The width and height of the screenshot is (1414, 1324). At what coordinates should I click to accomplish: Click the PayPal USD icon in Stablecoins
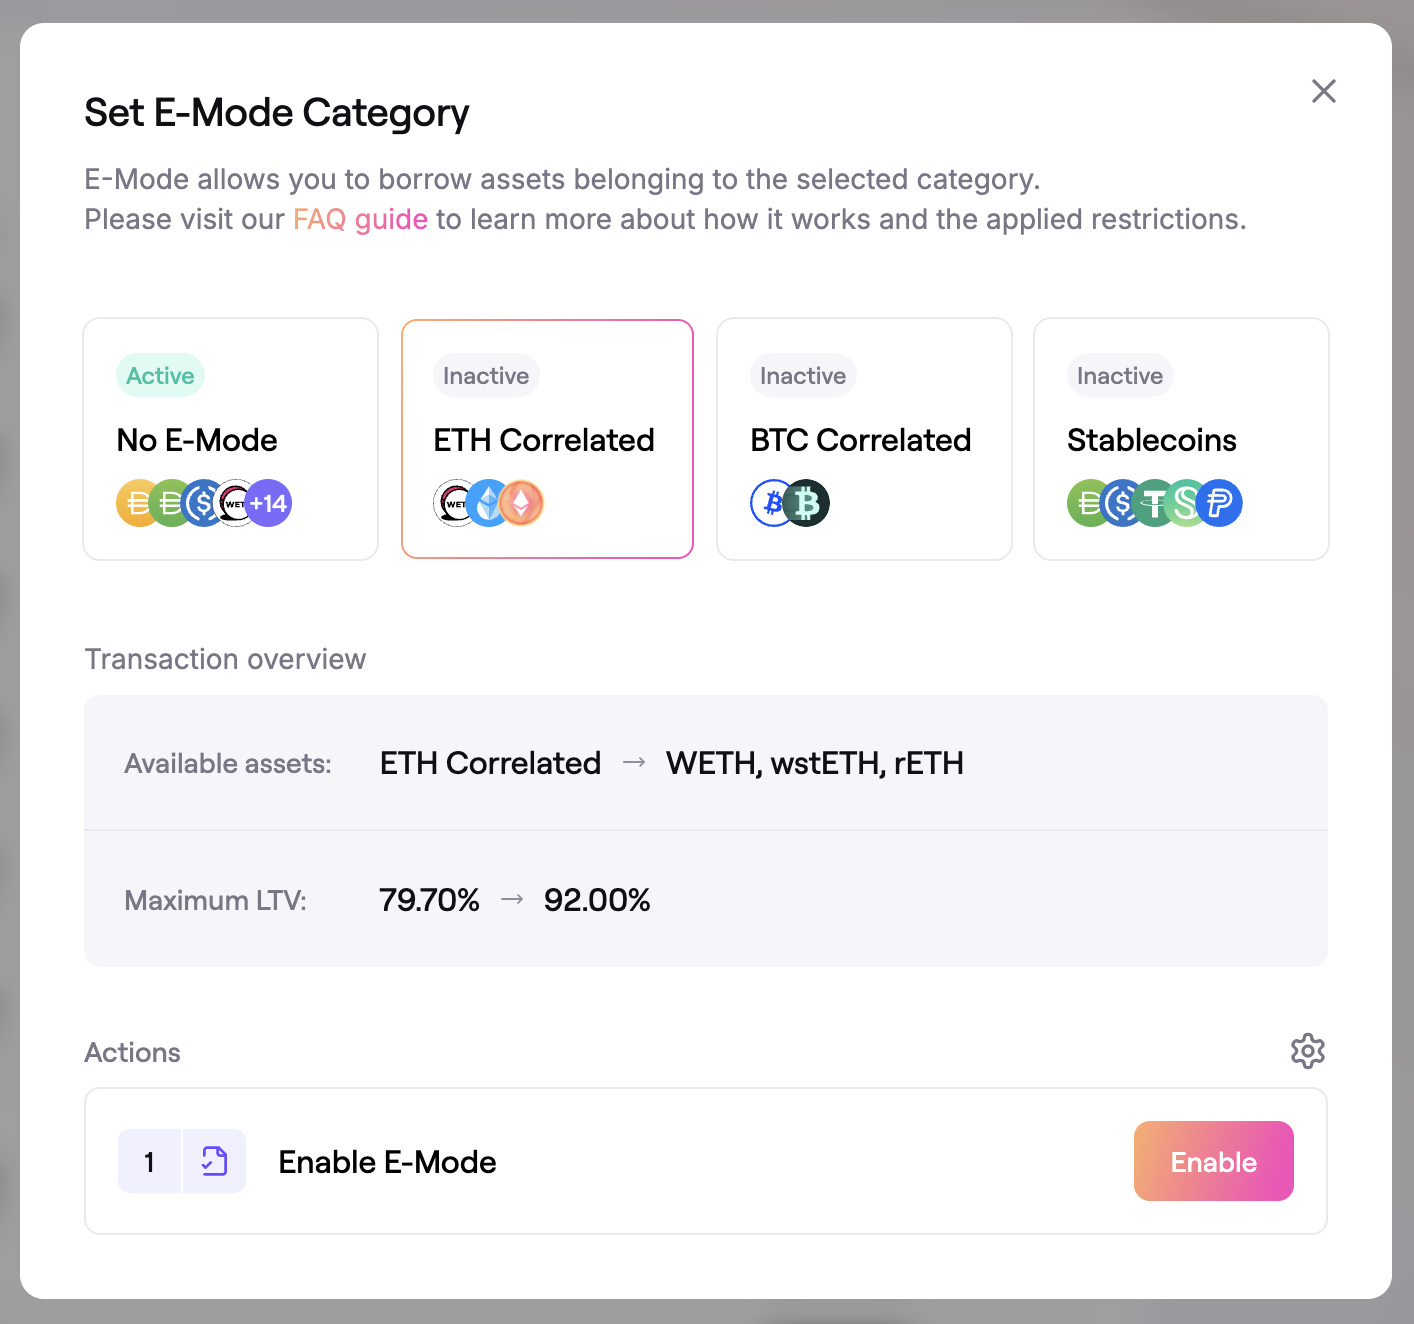coord(1220,503)
